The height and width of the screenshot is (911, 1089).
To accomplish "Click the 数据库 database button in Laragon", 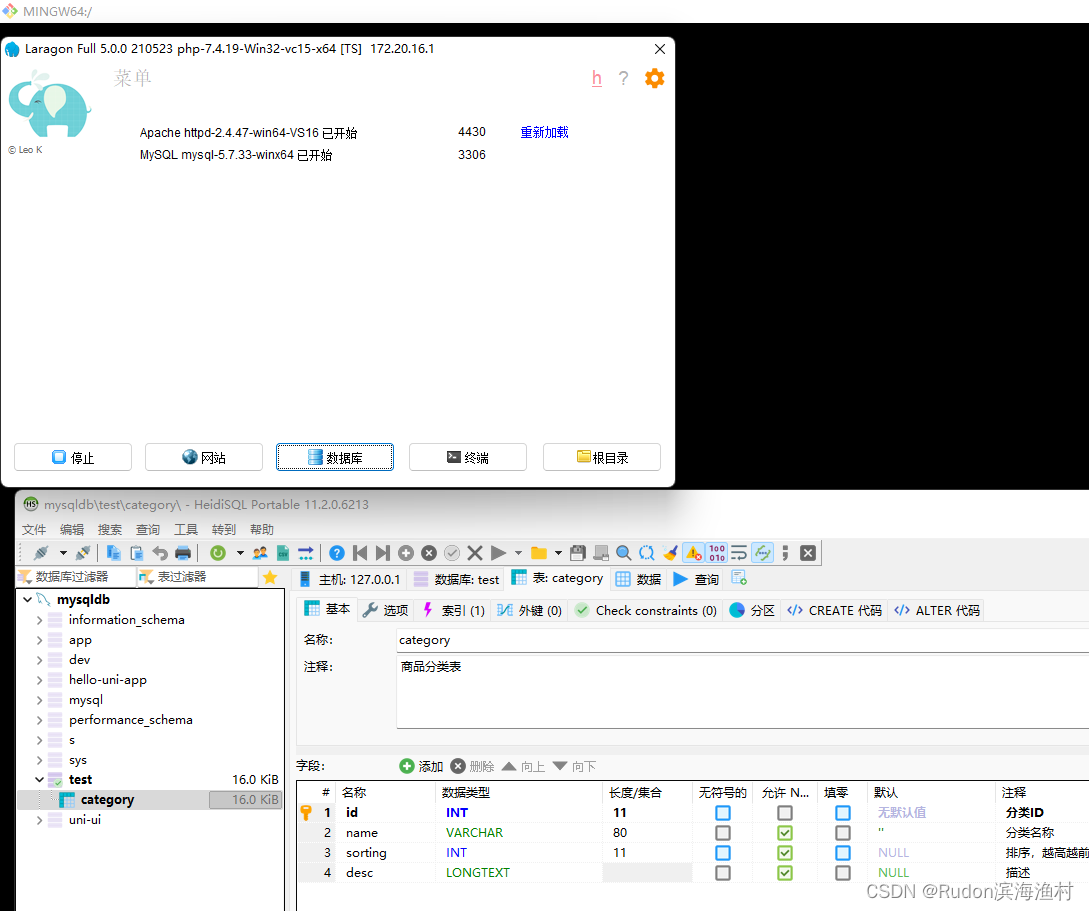I will click(x=335, y=457).
